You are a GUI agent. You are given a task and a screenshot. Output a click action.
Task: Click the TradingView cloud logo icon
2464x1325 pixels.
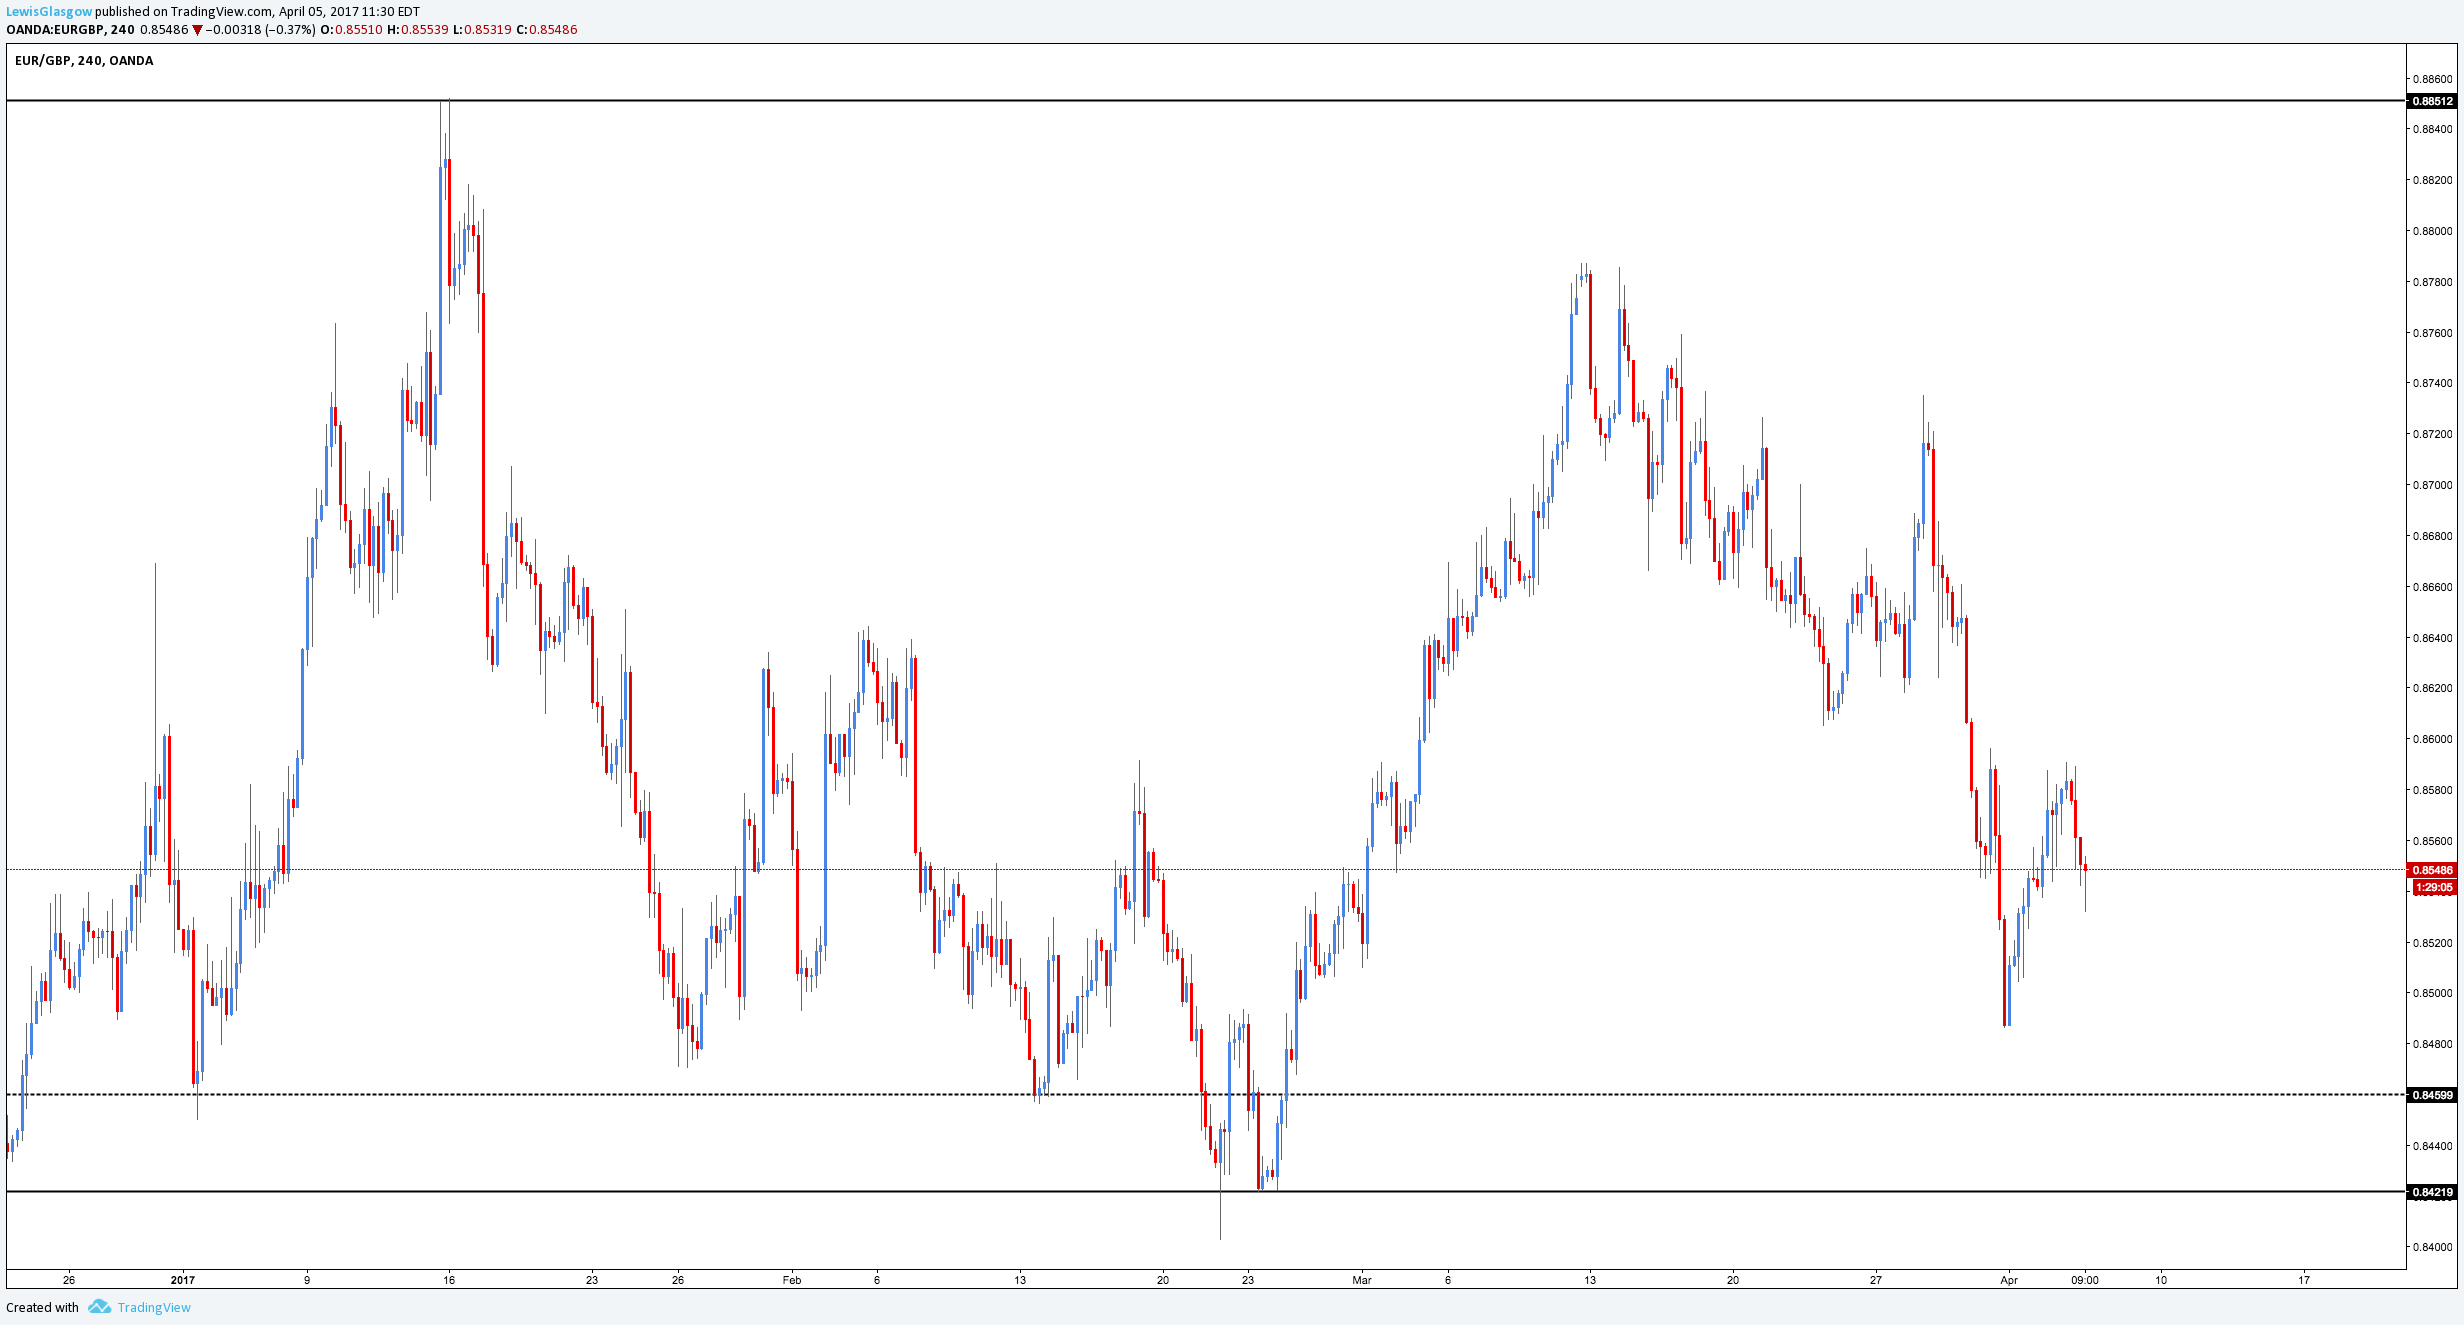(x=99, y=1307)
